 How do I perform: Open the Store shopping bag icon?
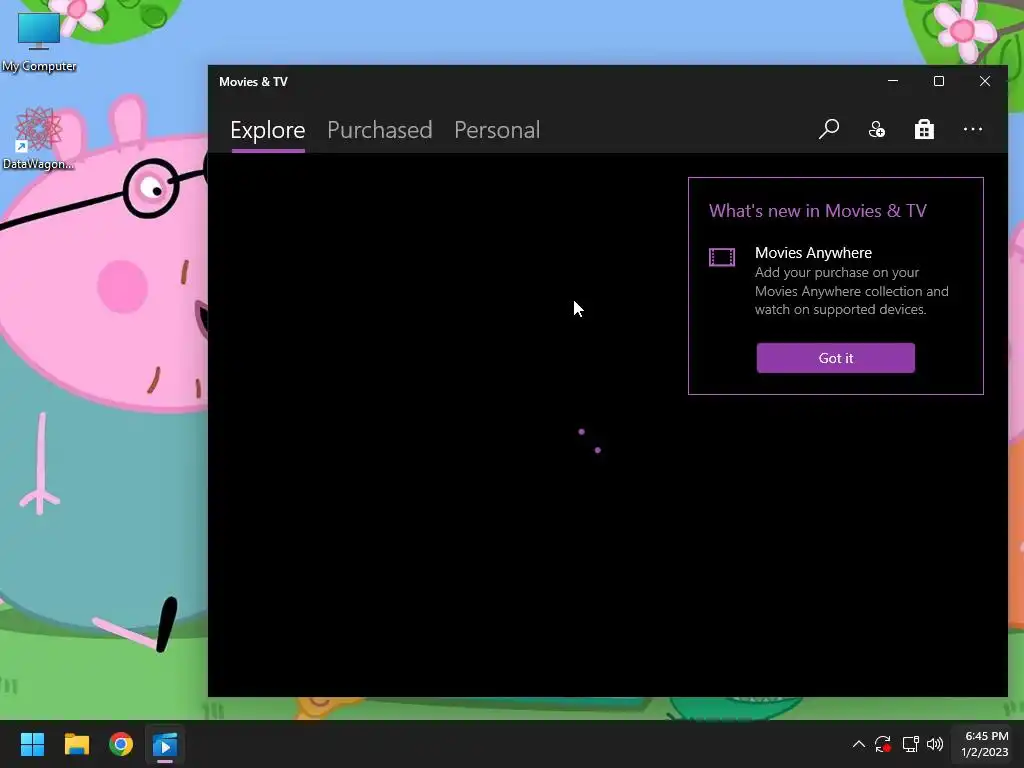pyautogui.click(x=924, y=129)
